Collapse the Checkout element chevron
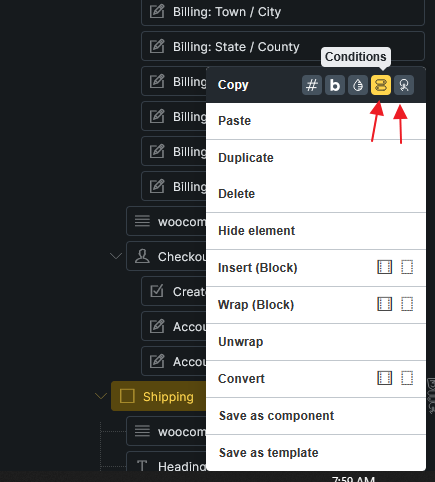This screenshot has height=482, width=435. click(116, 256)
